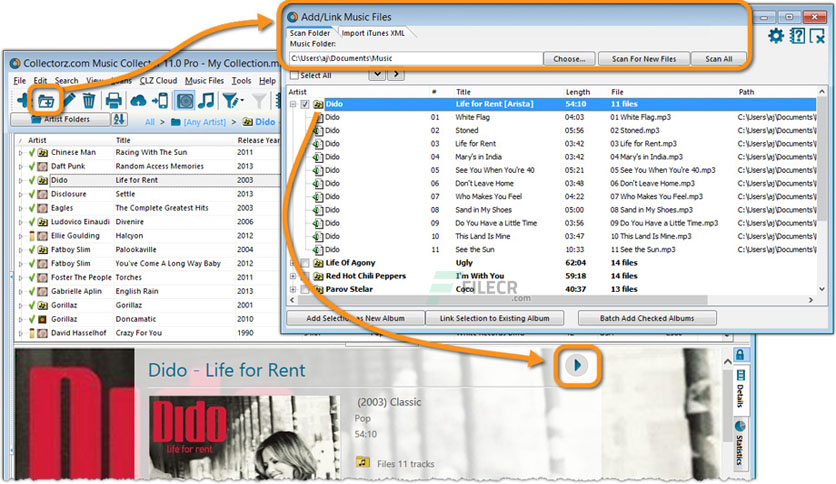Select the Scan Folder tab
Viewport: 836px width, 484px height.
click(x=310, y=33)
